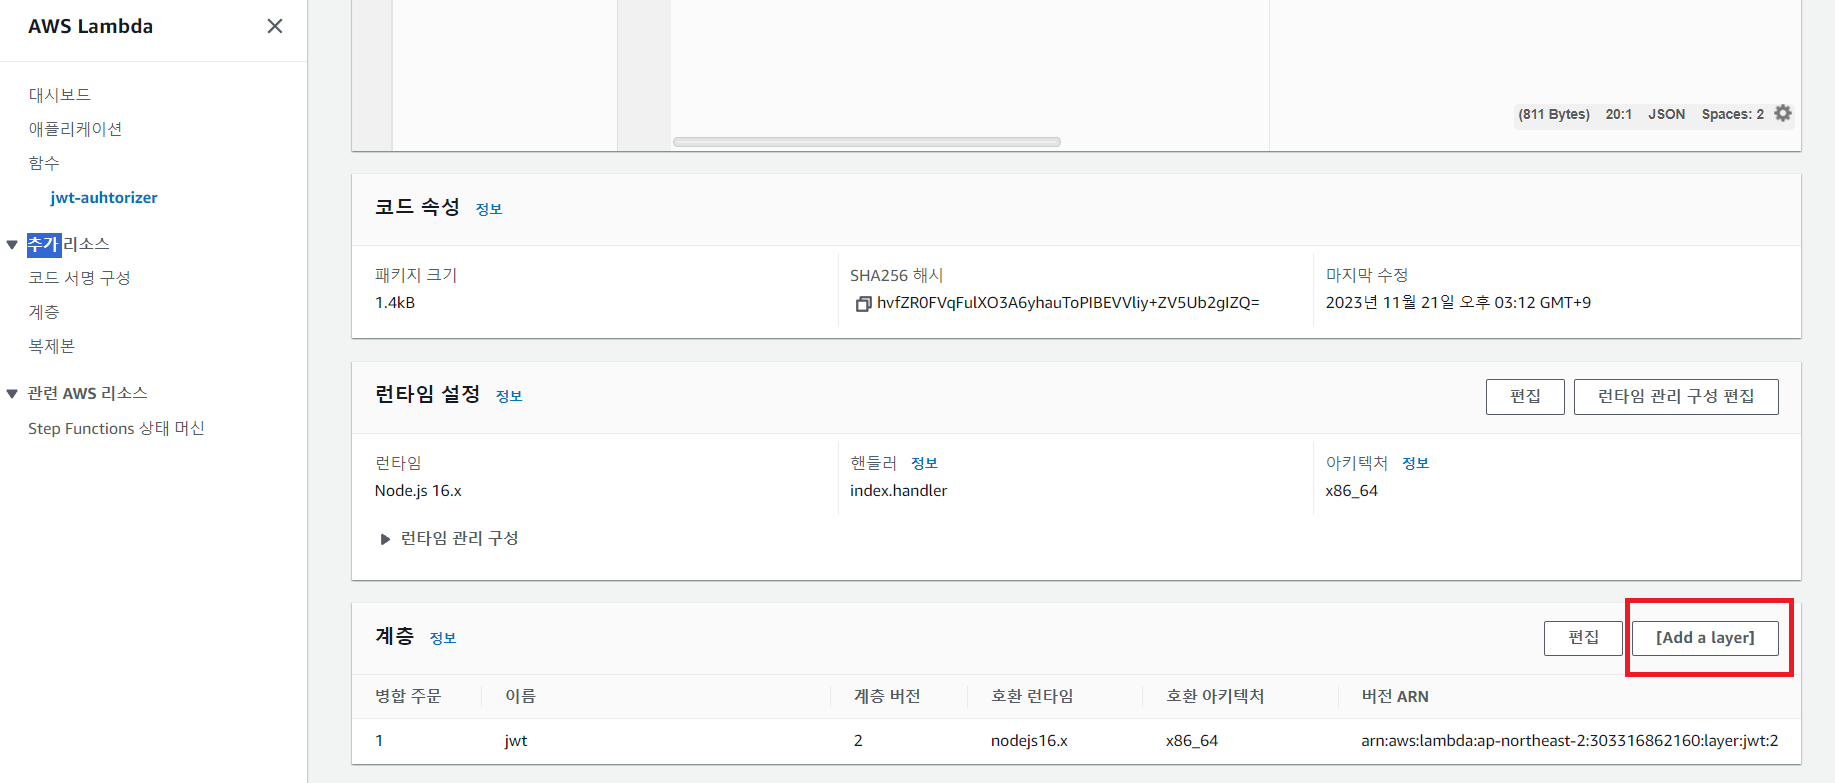Click nodejs16.x compatible runtime cell
The height and width of the screenshot is (783, 1835).
click(1029, 741)
